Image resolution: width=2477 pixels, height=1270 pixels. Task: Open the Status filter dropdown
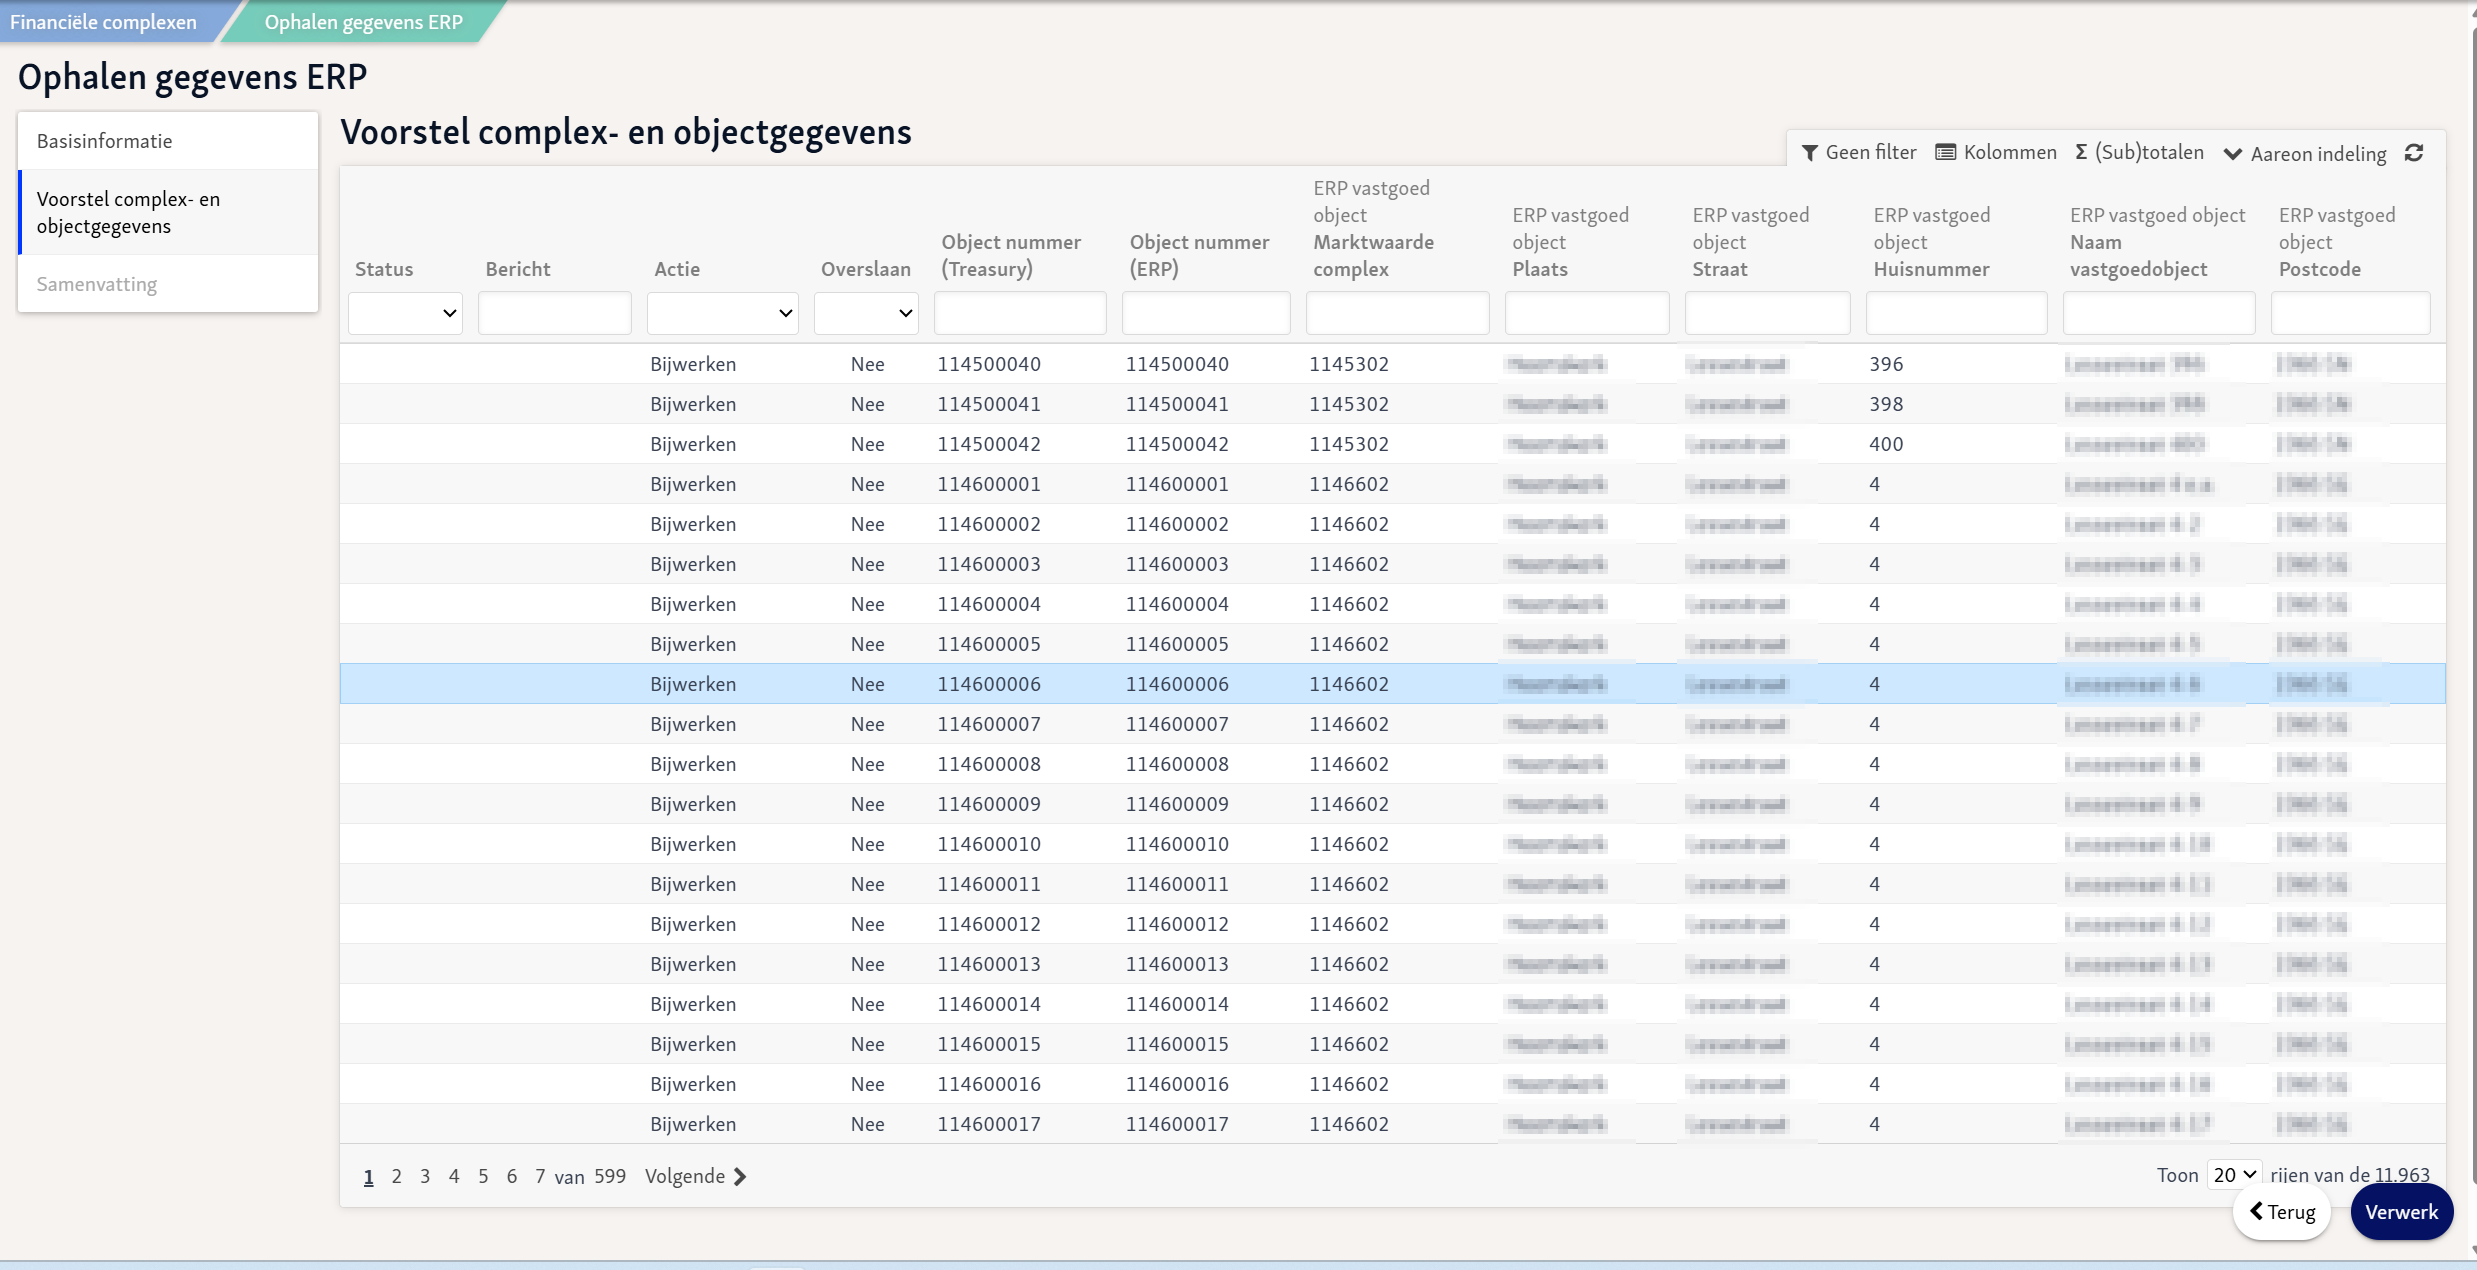405,313
